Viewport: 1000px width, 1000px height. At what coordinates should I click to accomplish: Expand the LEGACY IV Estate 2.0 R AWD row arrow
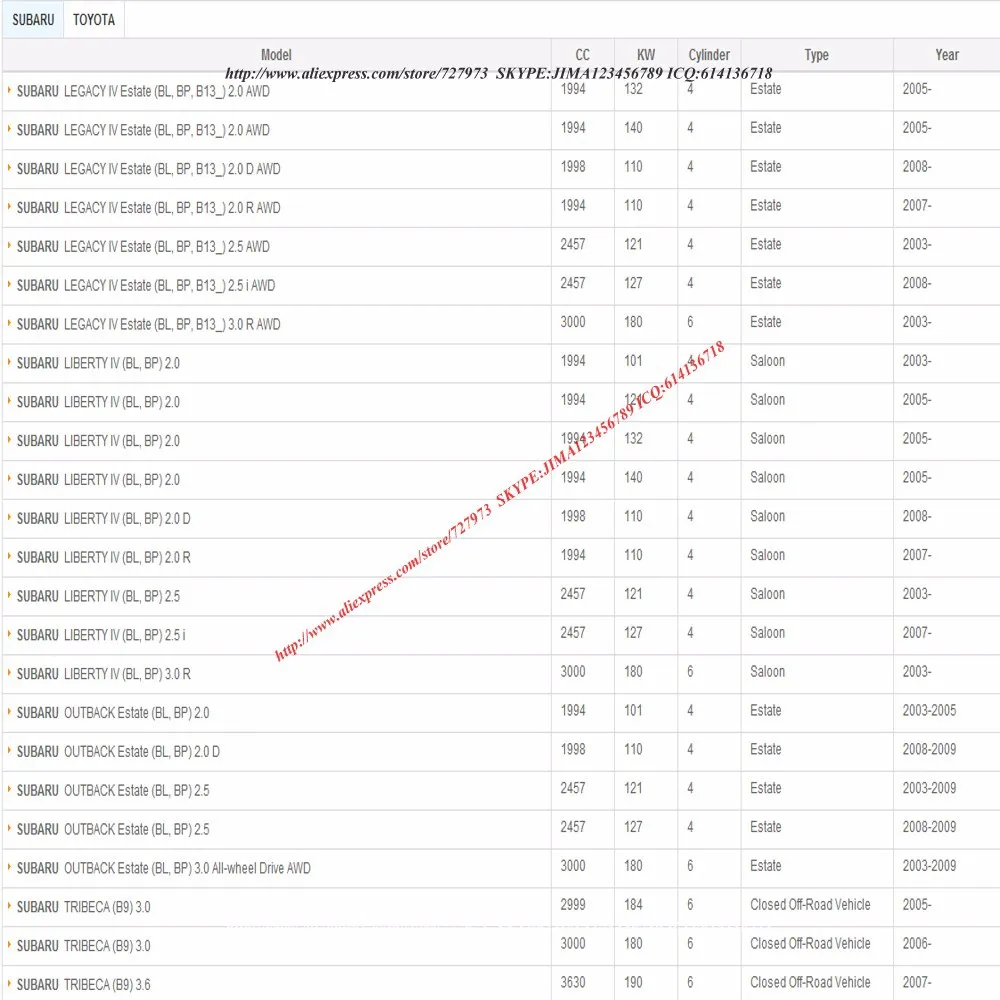9,207
